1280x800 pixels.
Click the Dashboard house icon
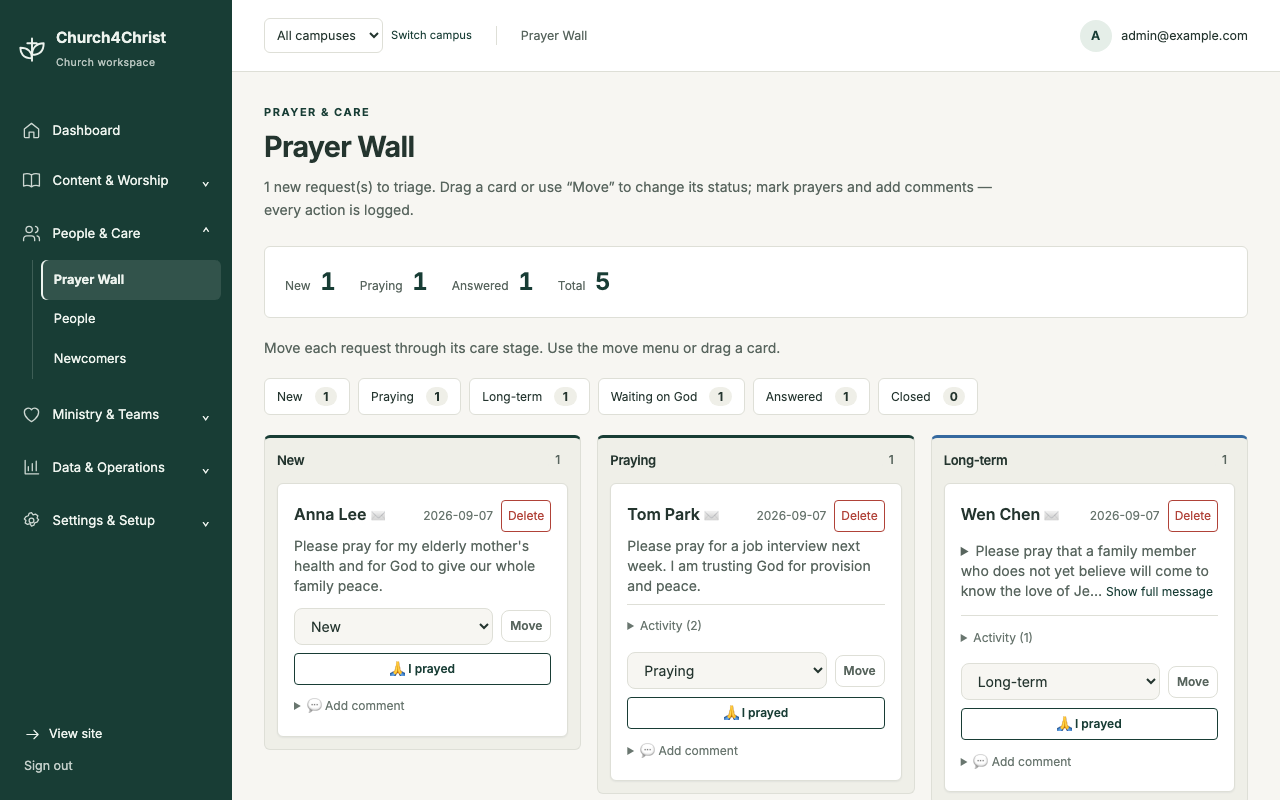coord(32,130)
